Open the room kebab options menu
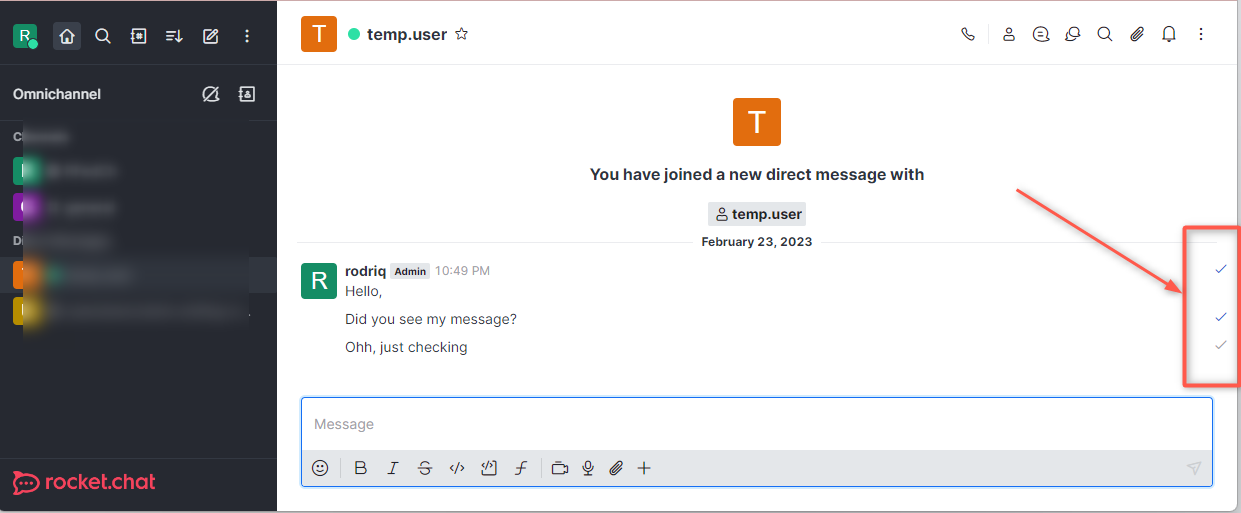The image size is (1241, 513). click(x=1201, y=34)
